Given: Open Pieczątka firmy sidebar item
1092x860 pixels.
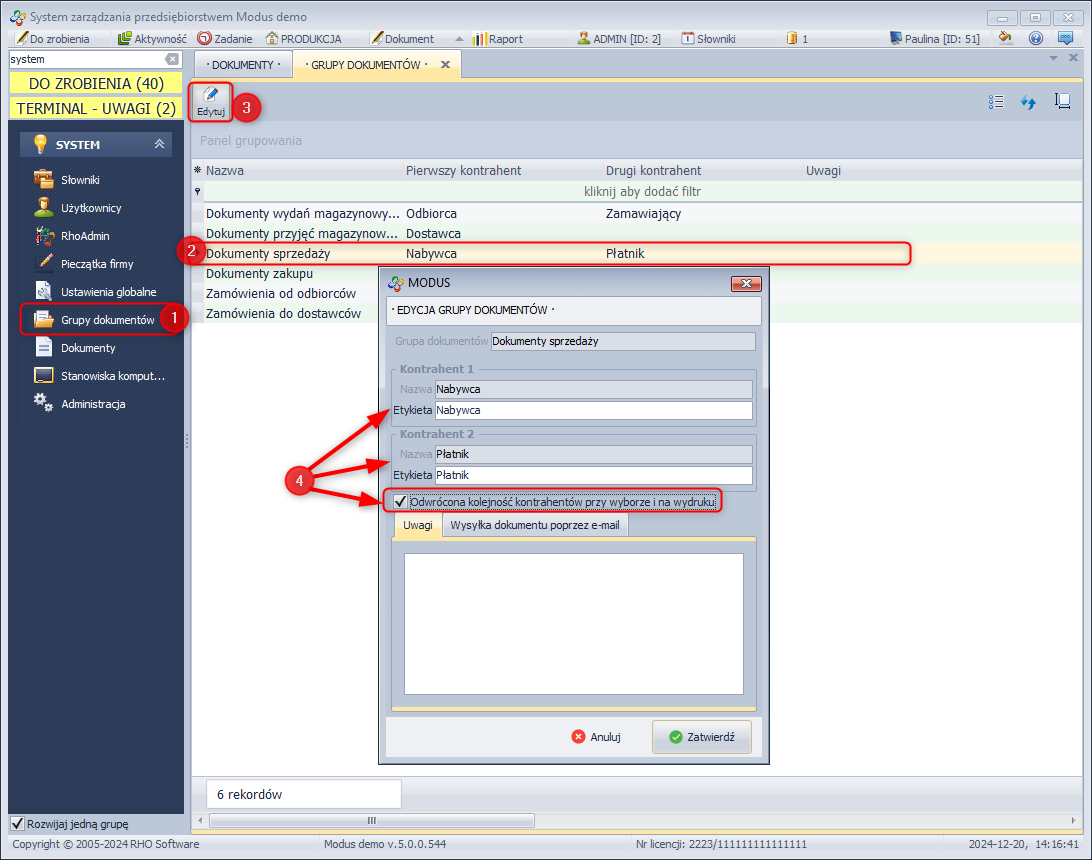Looking at the screenshot, I should pyautogui.click(x=97, y=264).
